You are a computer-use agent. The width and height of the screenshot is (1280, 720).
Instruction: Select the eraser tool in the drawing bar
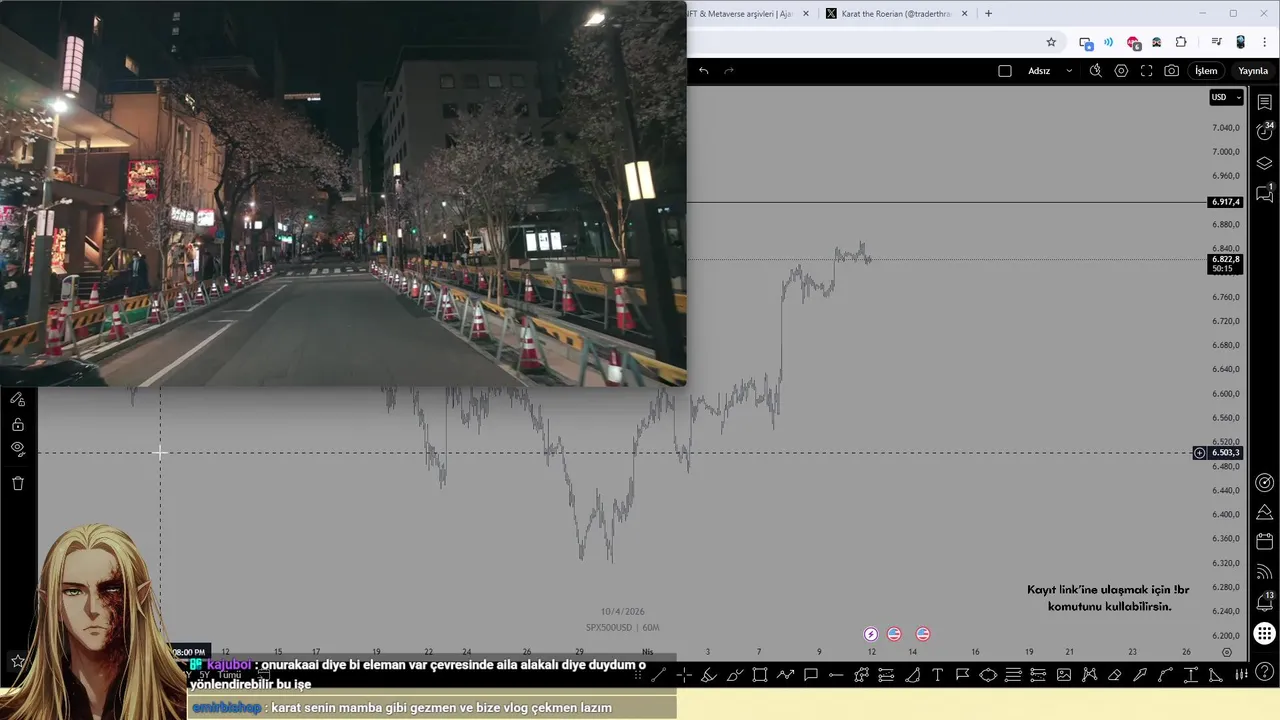coord(1114,675)
